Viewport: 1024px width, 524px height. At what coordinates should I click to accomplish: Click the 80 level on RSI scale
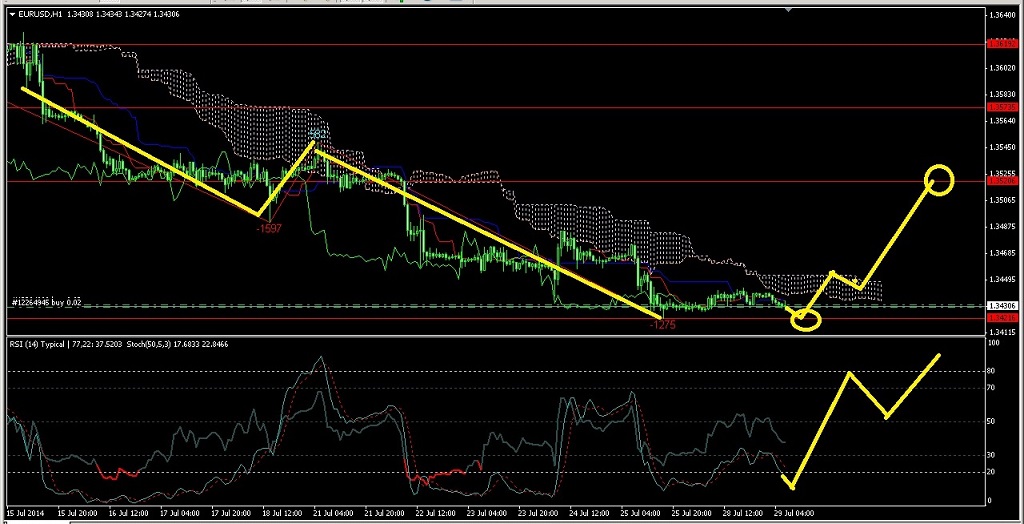point(993,371)
